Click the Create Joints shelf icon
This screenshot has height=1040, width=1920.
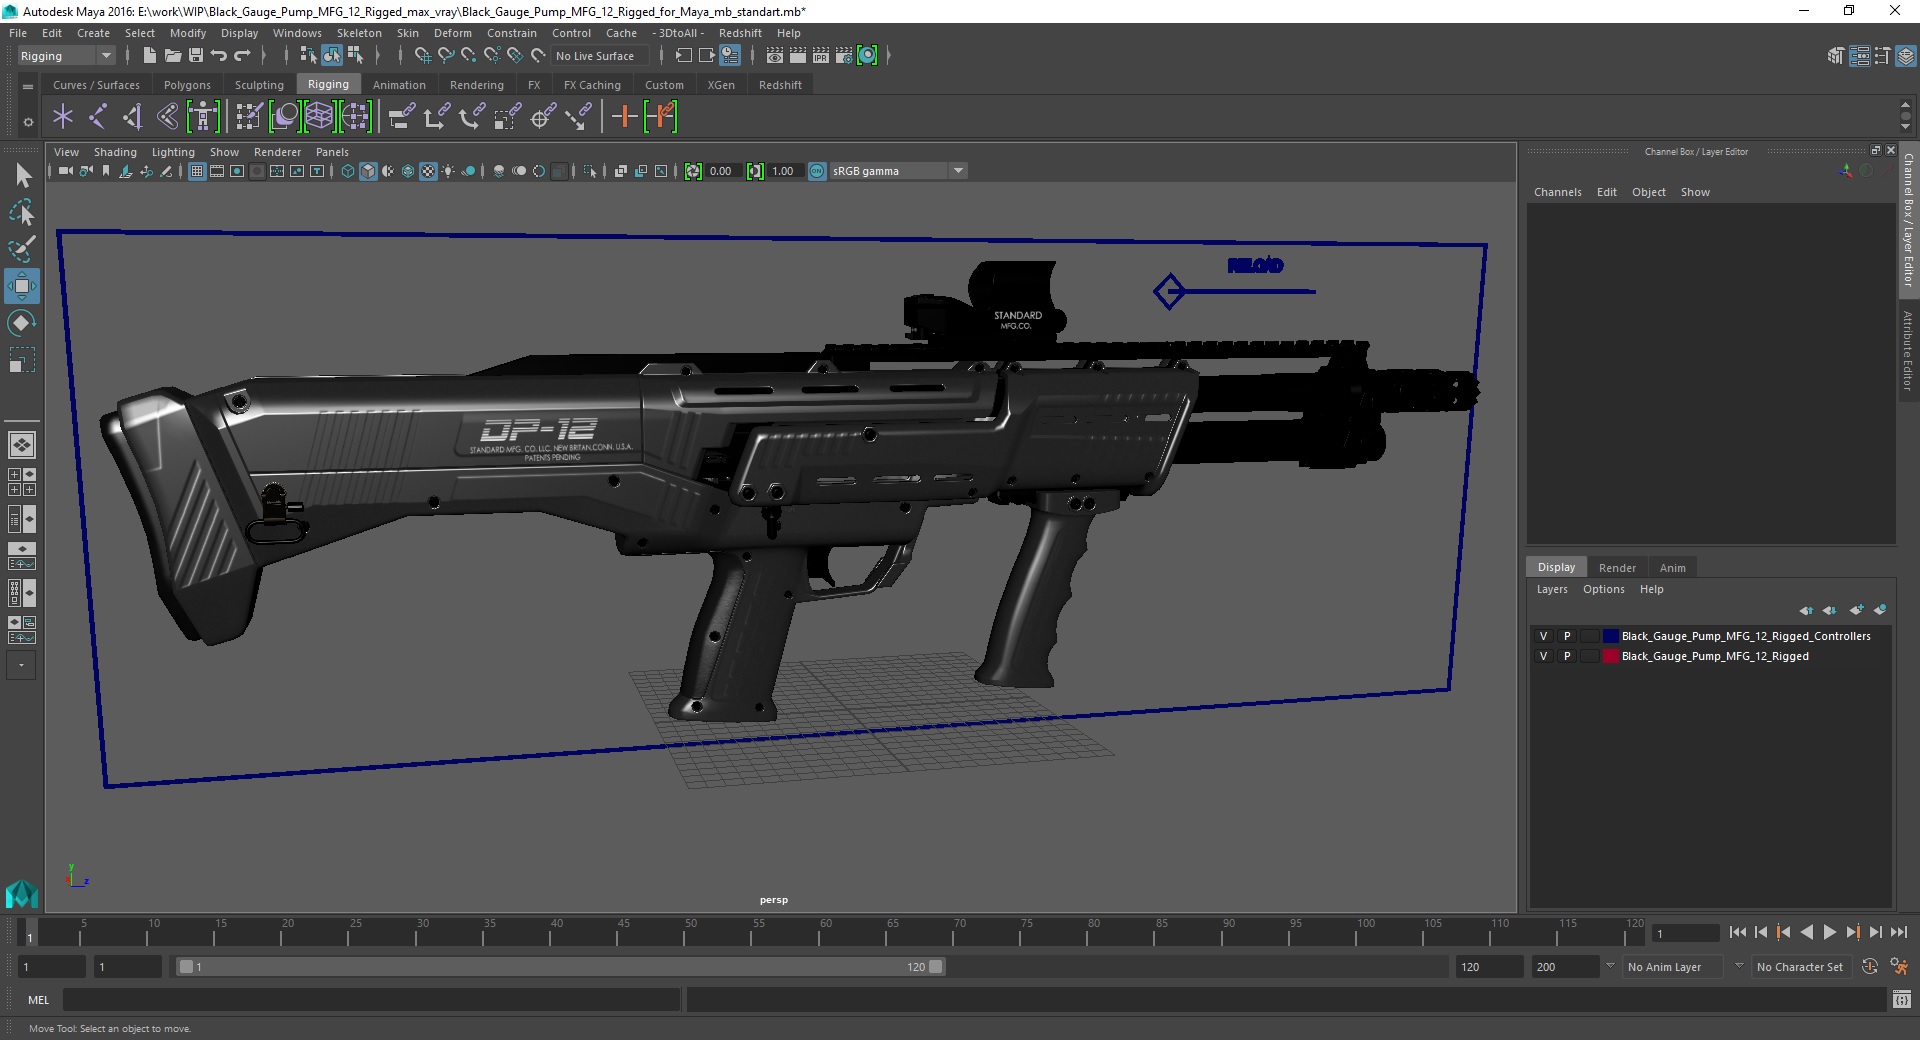97,117
